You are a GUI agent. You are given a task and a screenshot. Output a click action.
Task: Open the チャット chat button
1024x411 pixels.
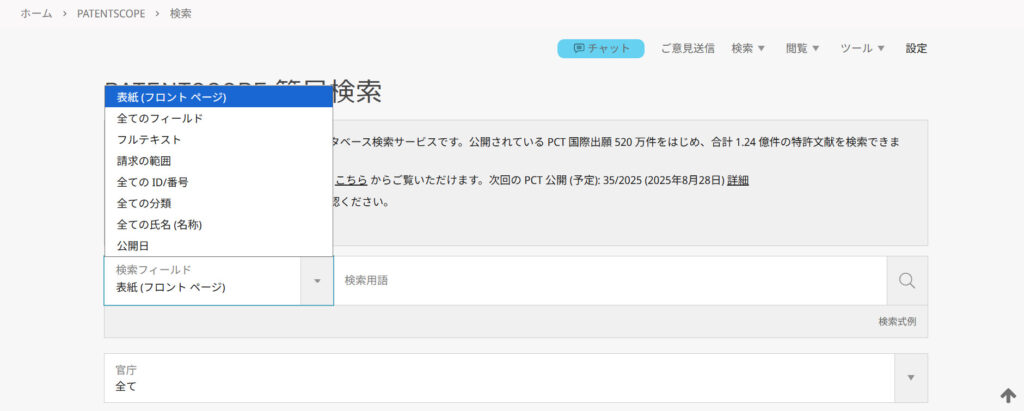click(x=601, y=48)
